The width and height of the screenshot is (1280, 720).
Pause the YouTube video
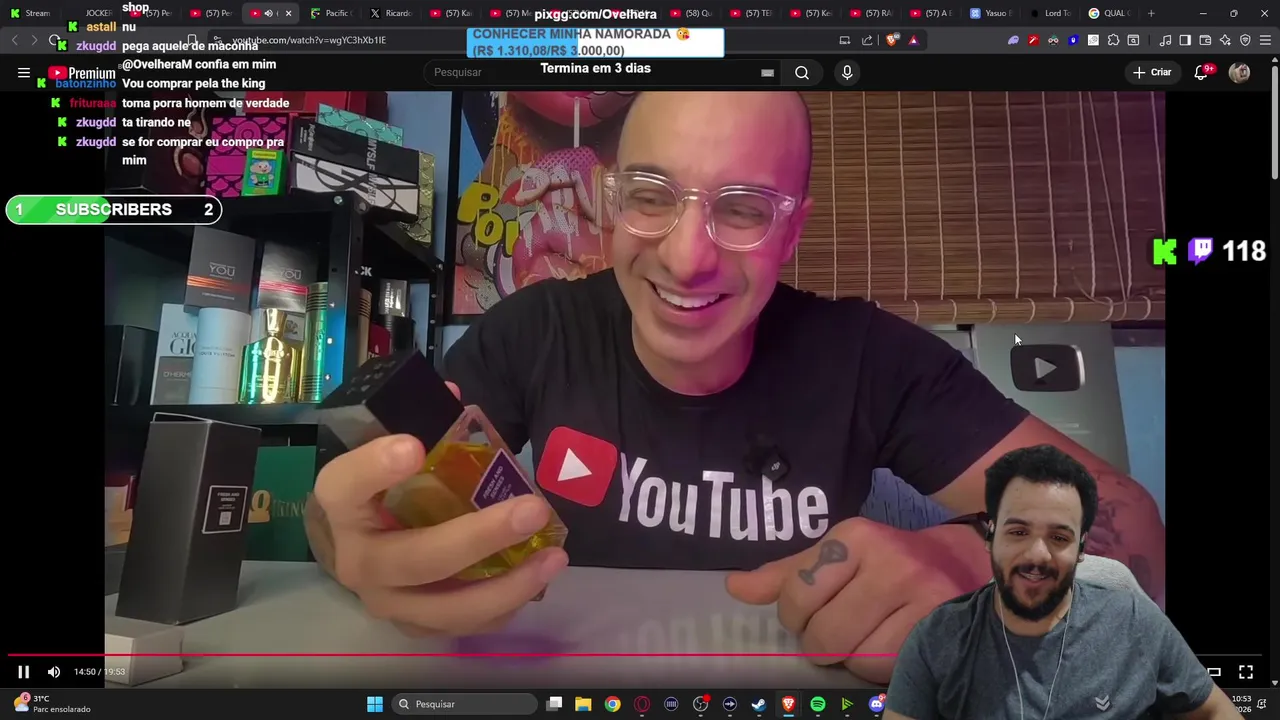pyautogui.click(x=23, y=672)
